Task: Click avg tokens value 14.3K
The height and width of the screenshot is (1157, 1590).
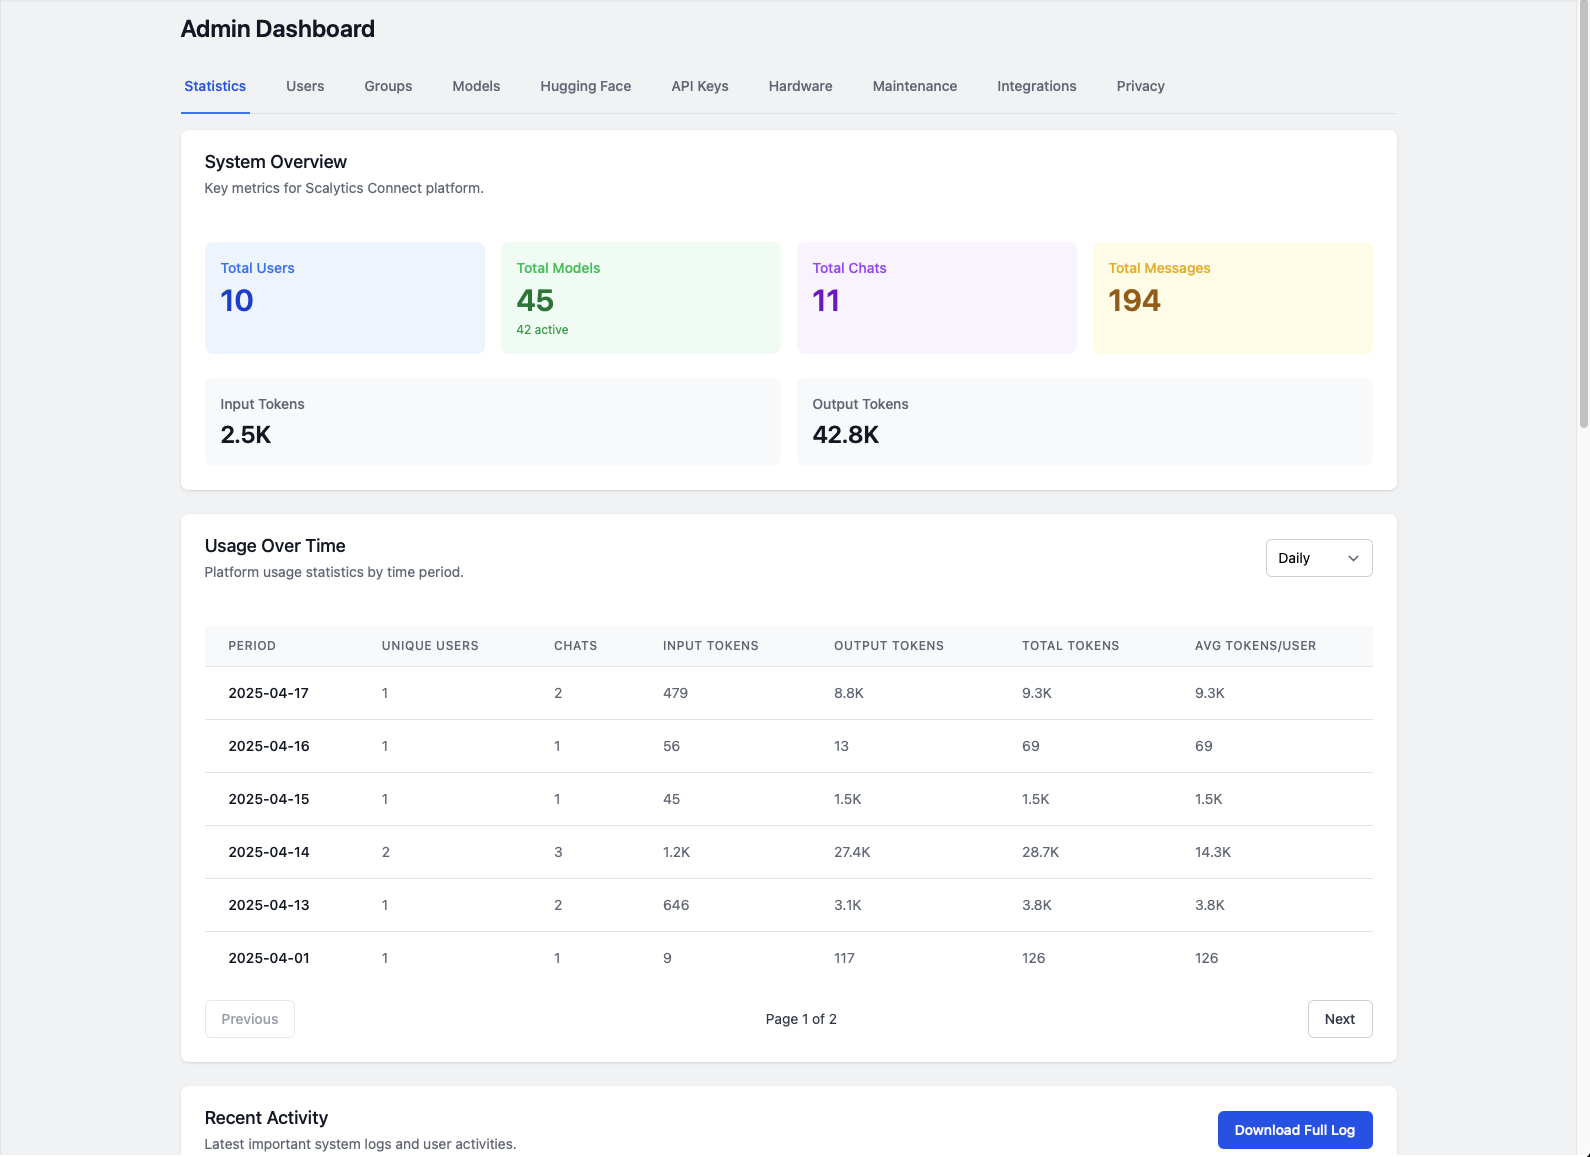Action: pyautogui.click(x=1213, y=852)
